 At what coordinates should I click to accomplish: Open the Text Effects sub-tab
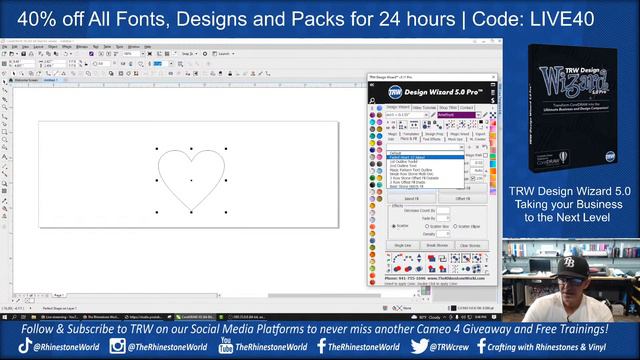click(431, 139)
